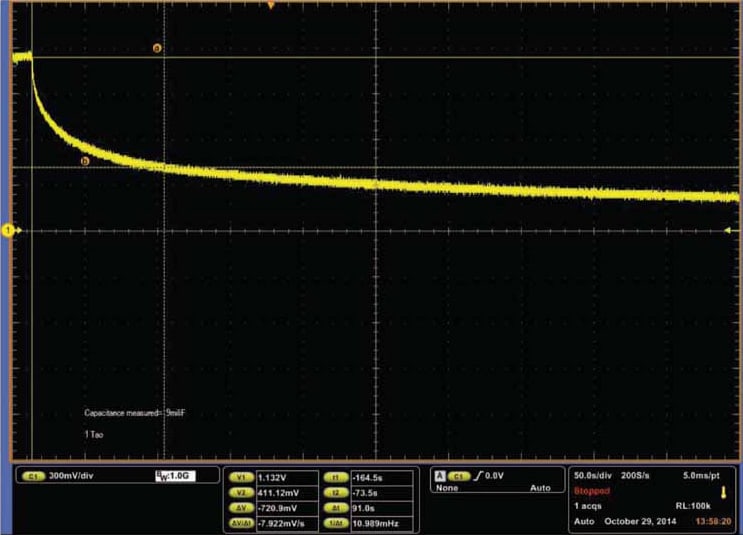
Task: Click the rising edge trigger slope icon
Action: pyautogui.click(x=477, y=475)
